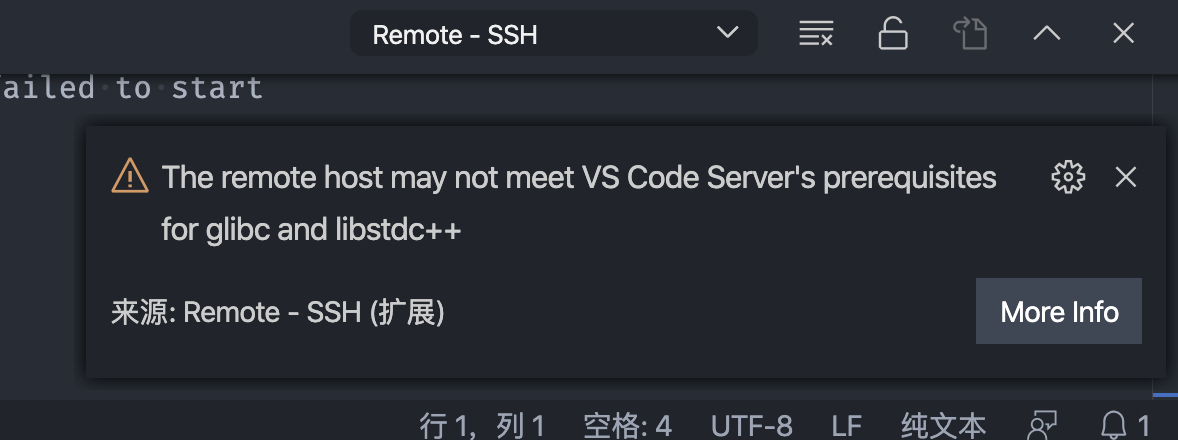Click the 来源: Remote - SSH (扩展) source label
This screenshot has height=440, width=1178.
point(278,312)
